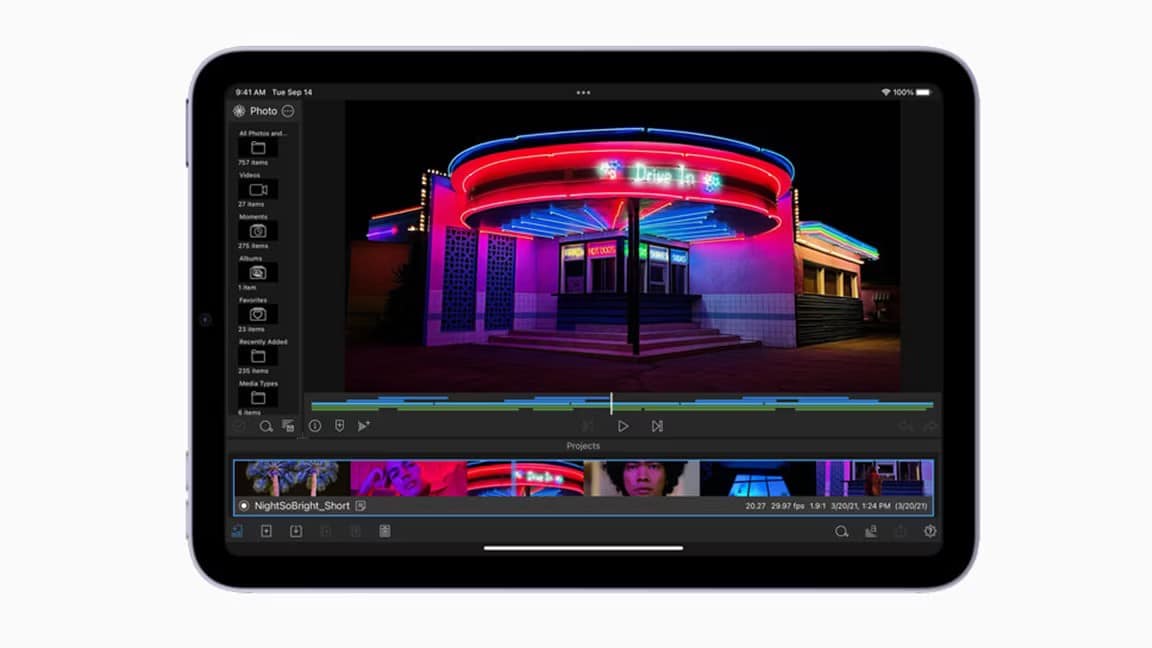
Task: Skip to next clip in preview
Action: pos(657,426)
